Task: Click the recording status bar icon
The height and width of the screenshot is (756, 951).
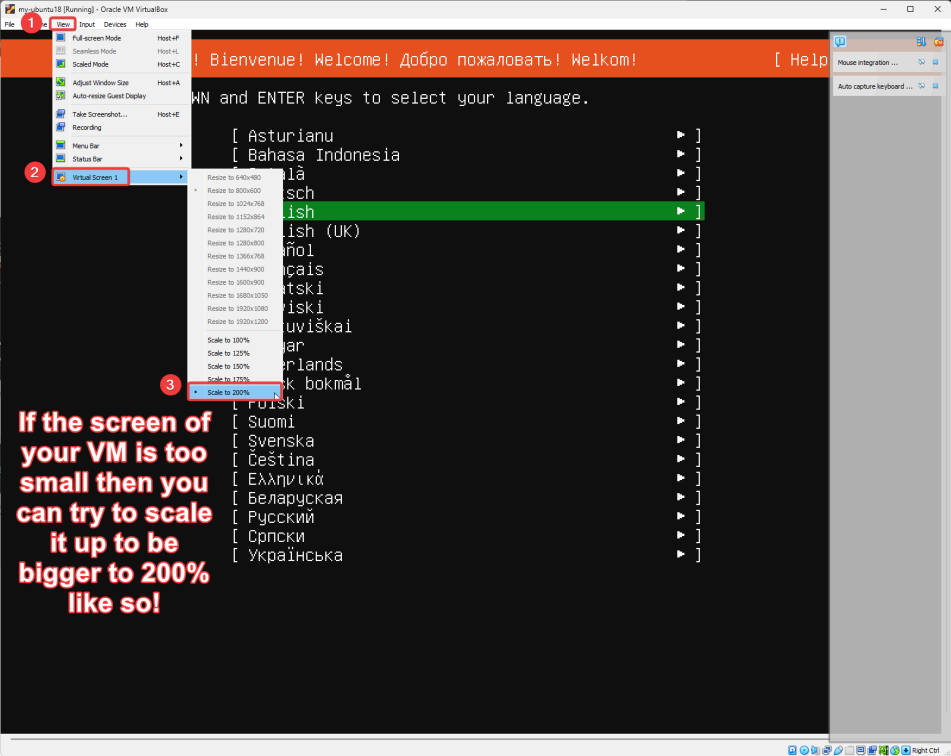Action: pos(872,751)
